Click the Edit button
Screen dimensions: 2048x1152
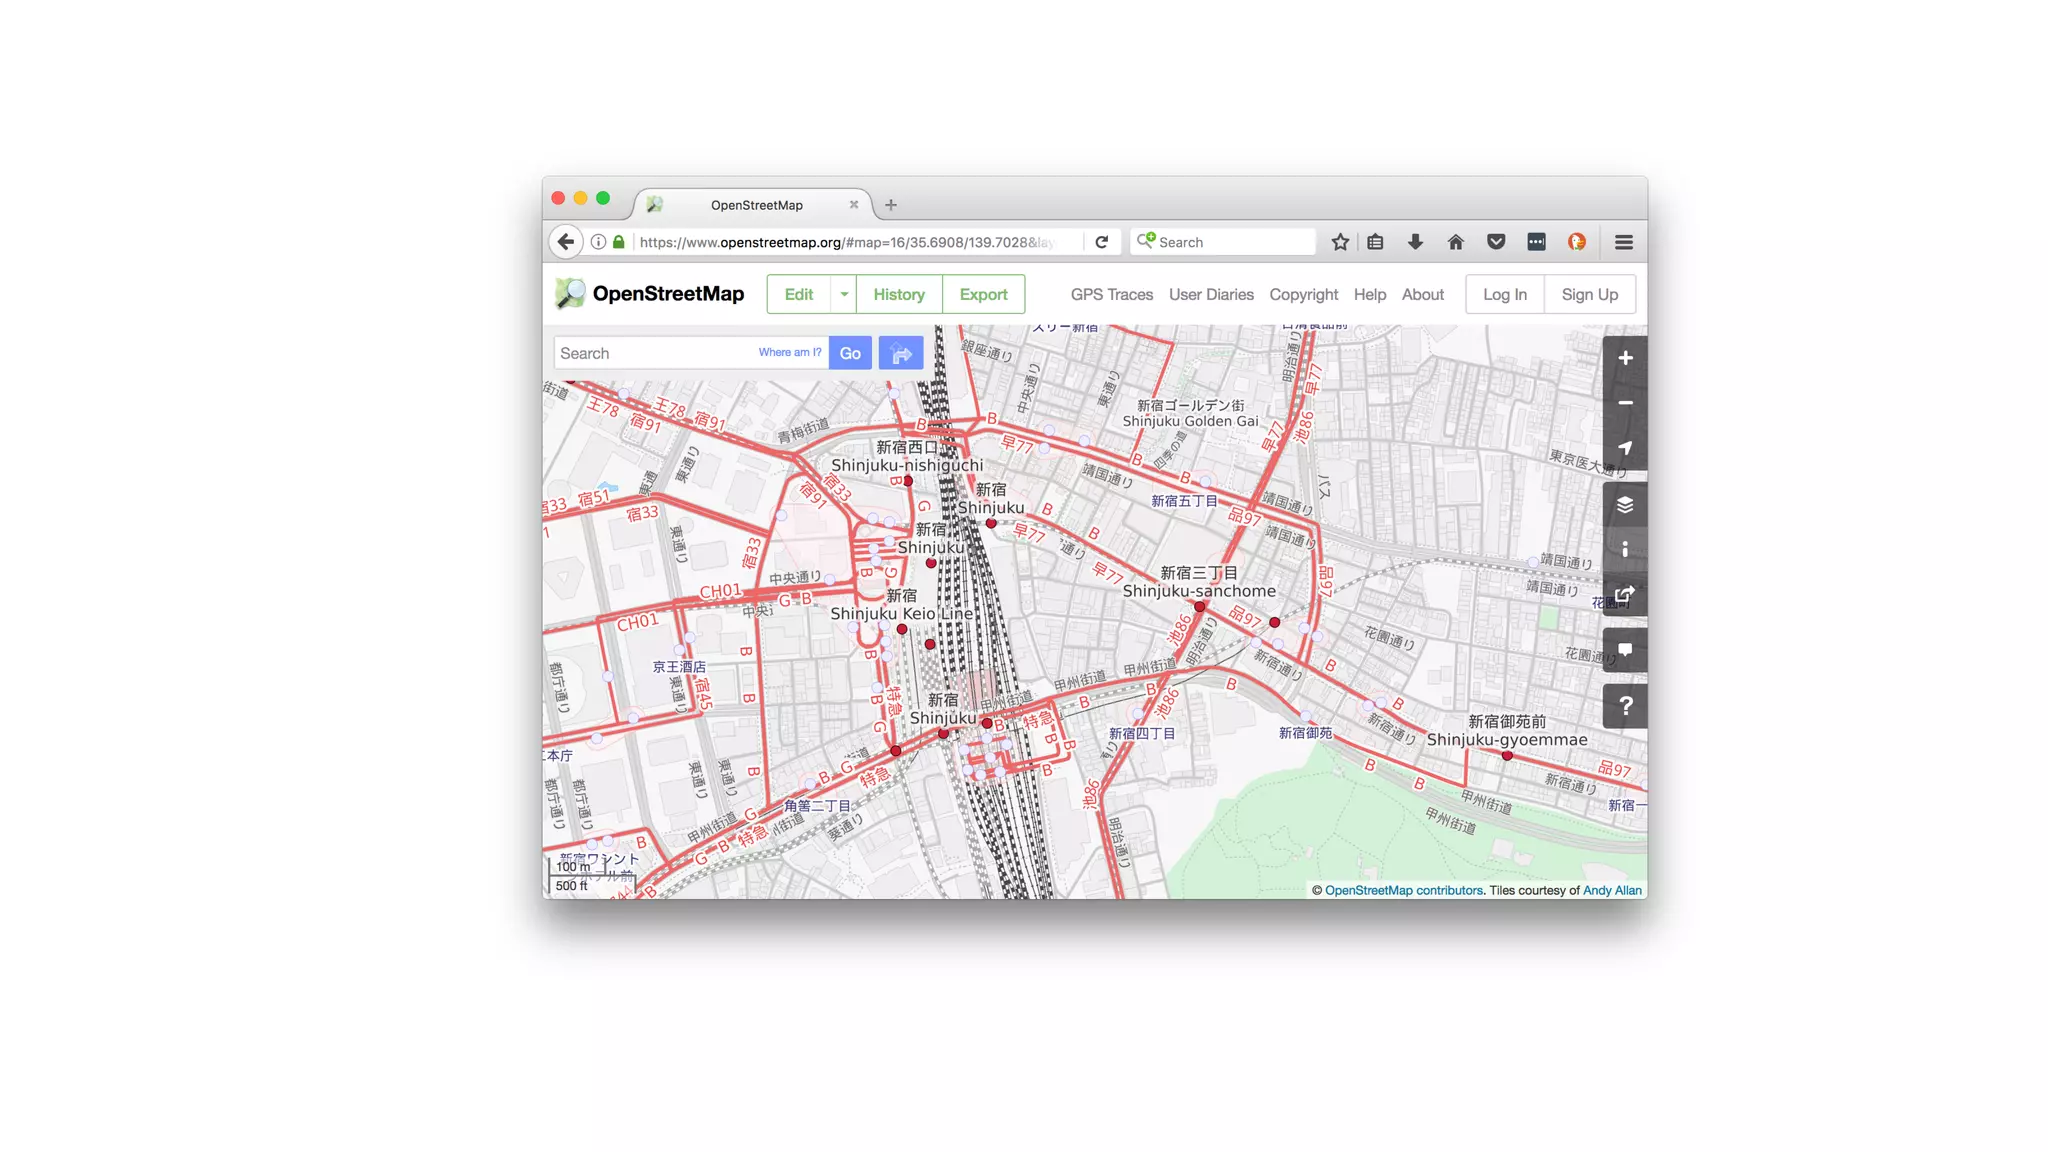799,294
